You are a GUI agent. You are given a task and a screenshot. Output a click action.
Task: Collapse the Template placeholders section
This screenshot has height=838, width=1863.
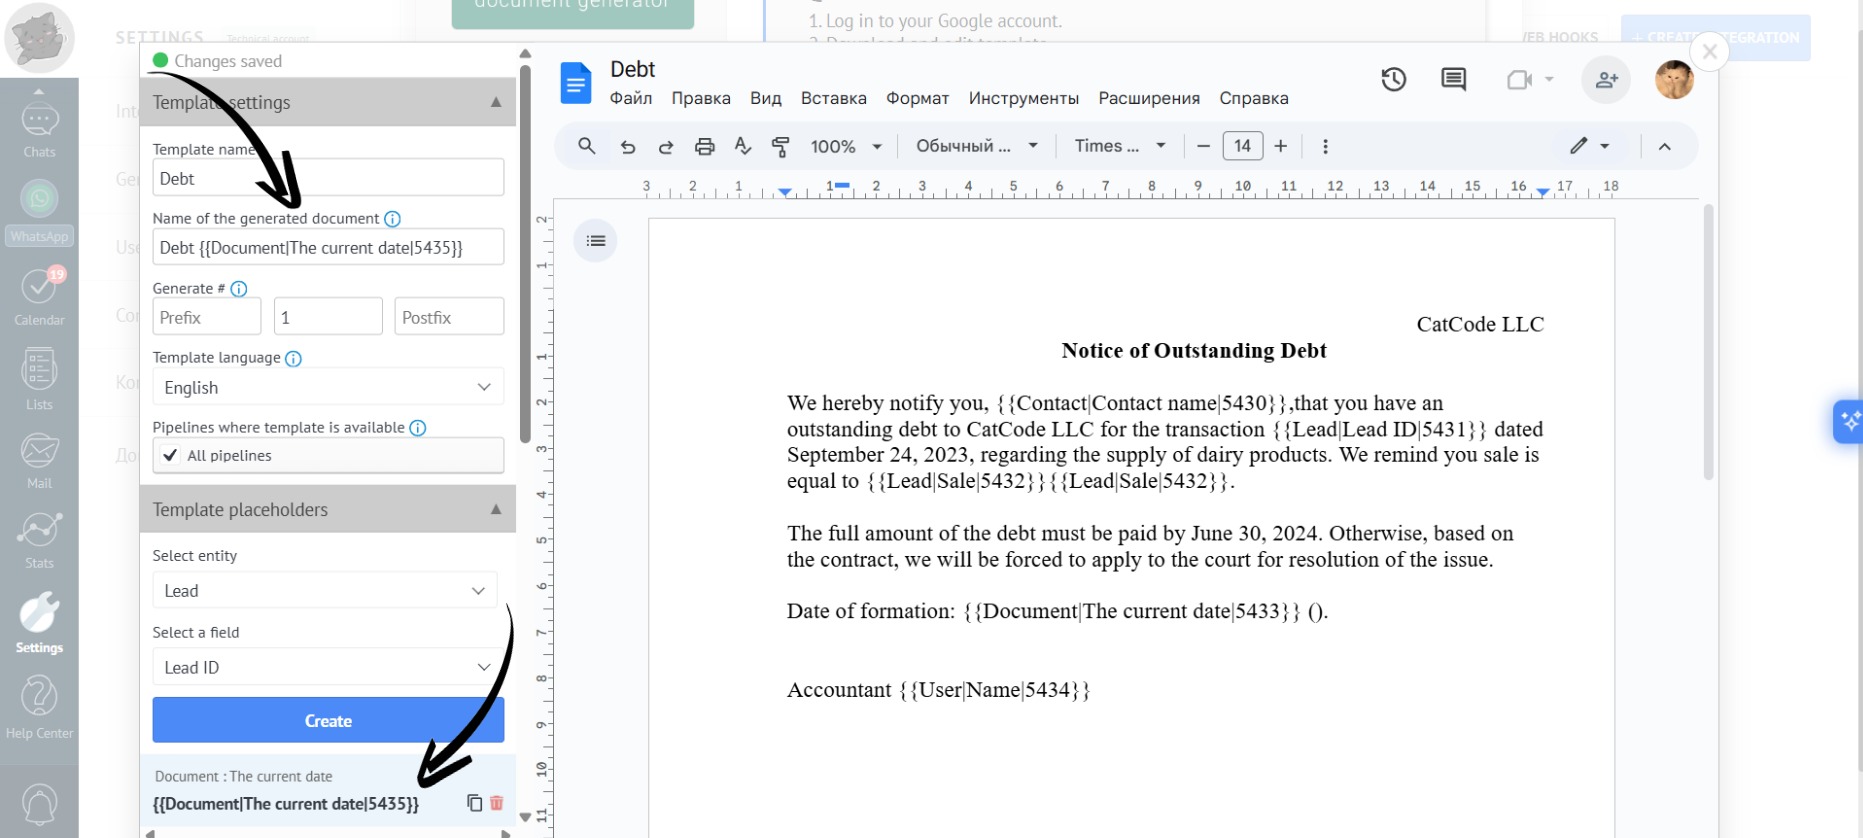pos(496,510)
